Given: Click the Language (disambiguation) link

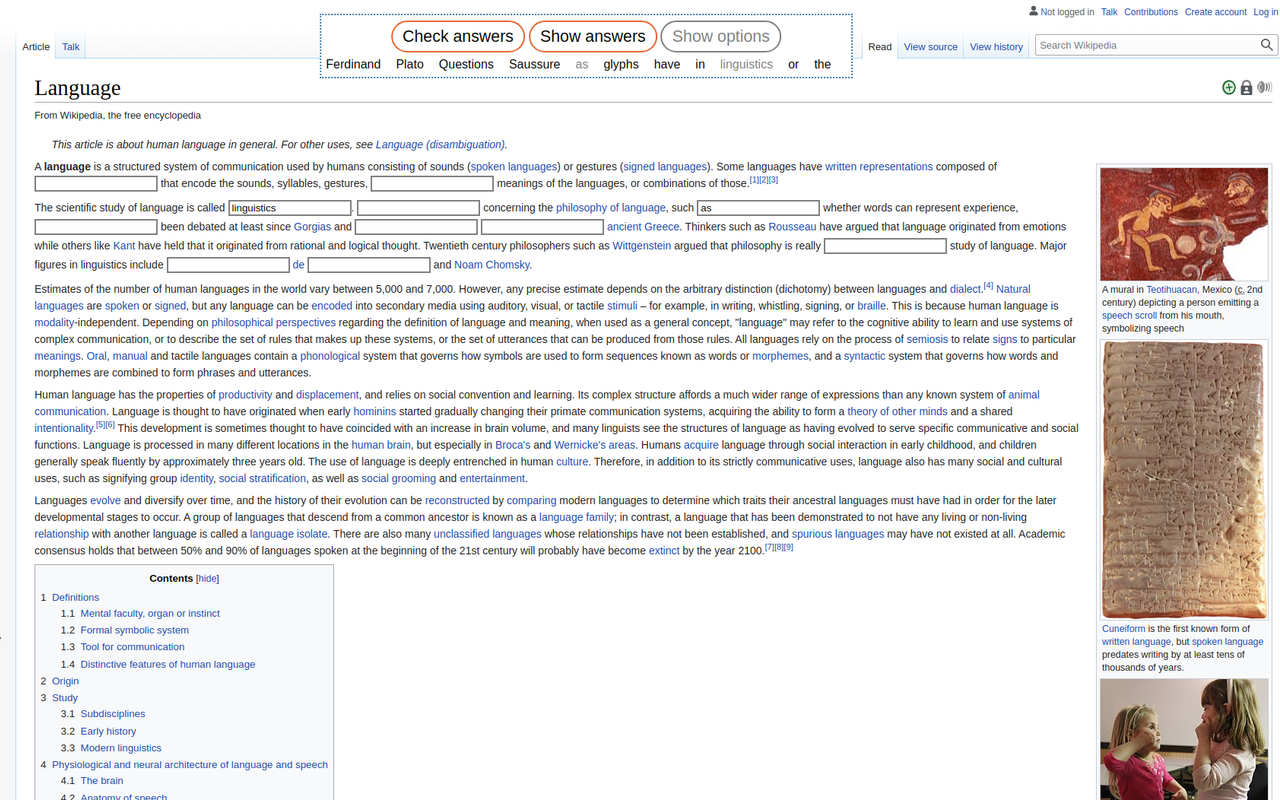Looking at the screenshot, I should [440, 144].
